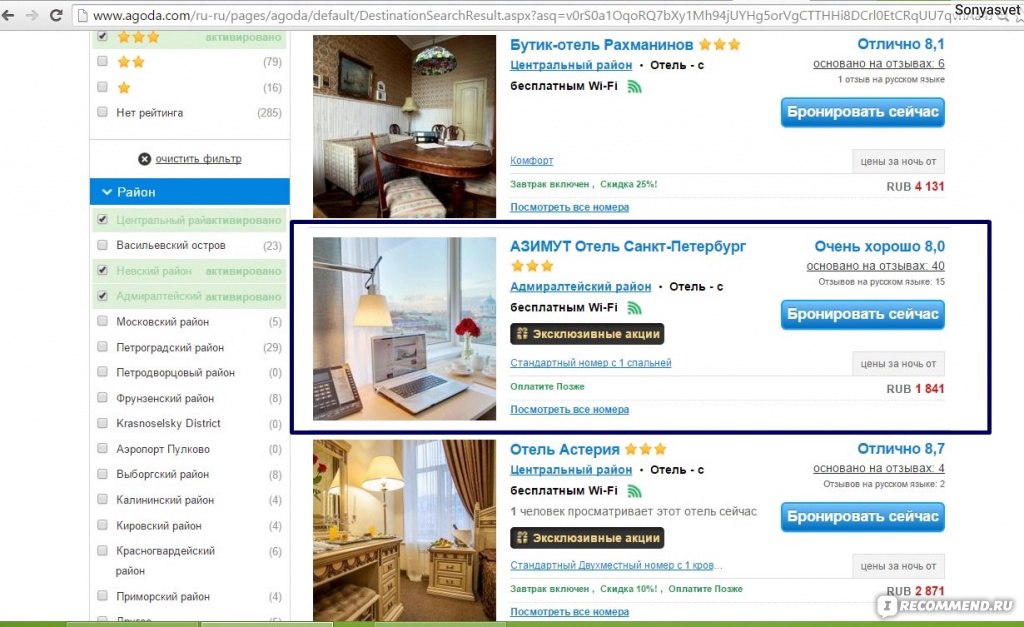Book Бутик-отель Рахманинов with Бронировать сейчас
Screen dimensions: 1024x627
pyautogui.click(x=863, y=112)
